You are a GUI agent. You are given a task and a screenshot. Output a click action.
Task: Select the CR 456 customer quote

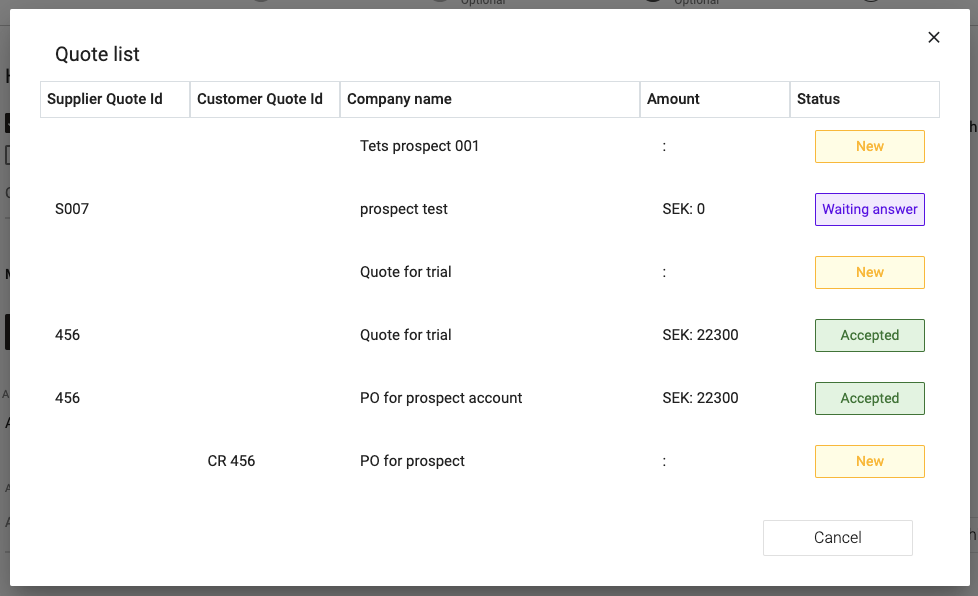pos(231,461)
